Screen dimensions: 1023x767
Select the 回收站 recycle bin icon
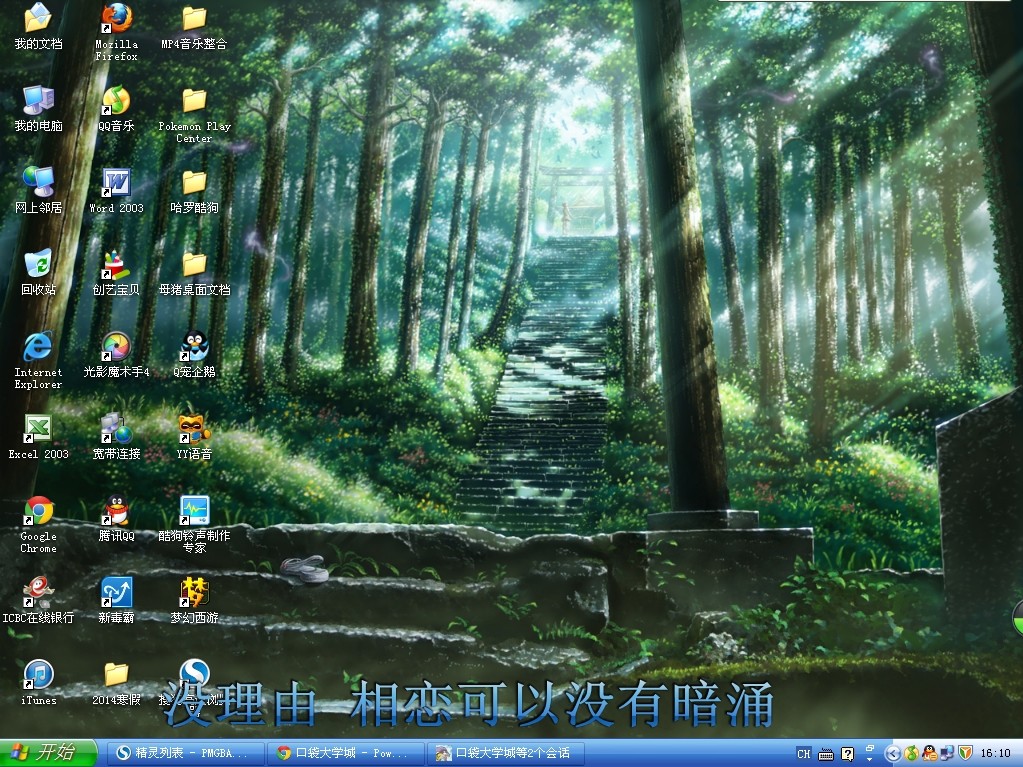38,272
